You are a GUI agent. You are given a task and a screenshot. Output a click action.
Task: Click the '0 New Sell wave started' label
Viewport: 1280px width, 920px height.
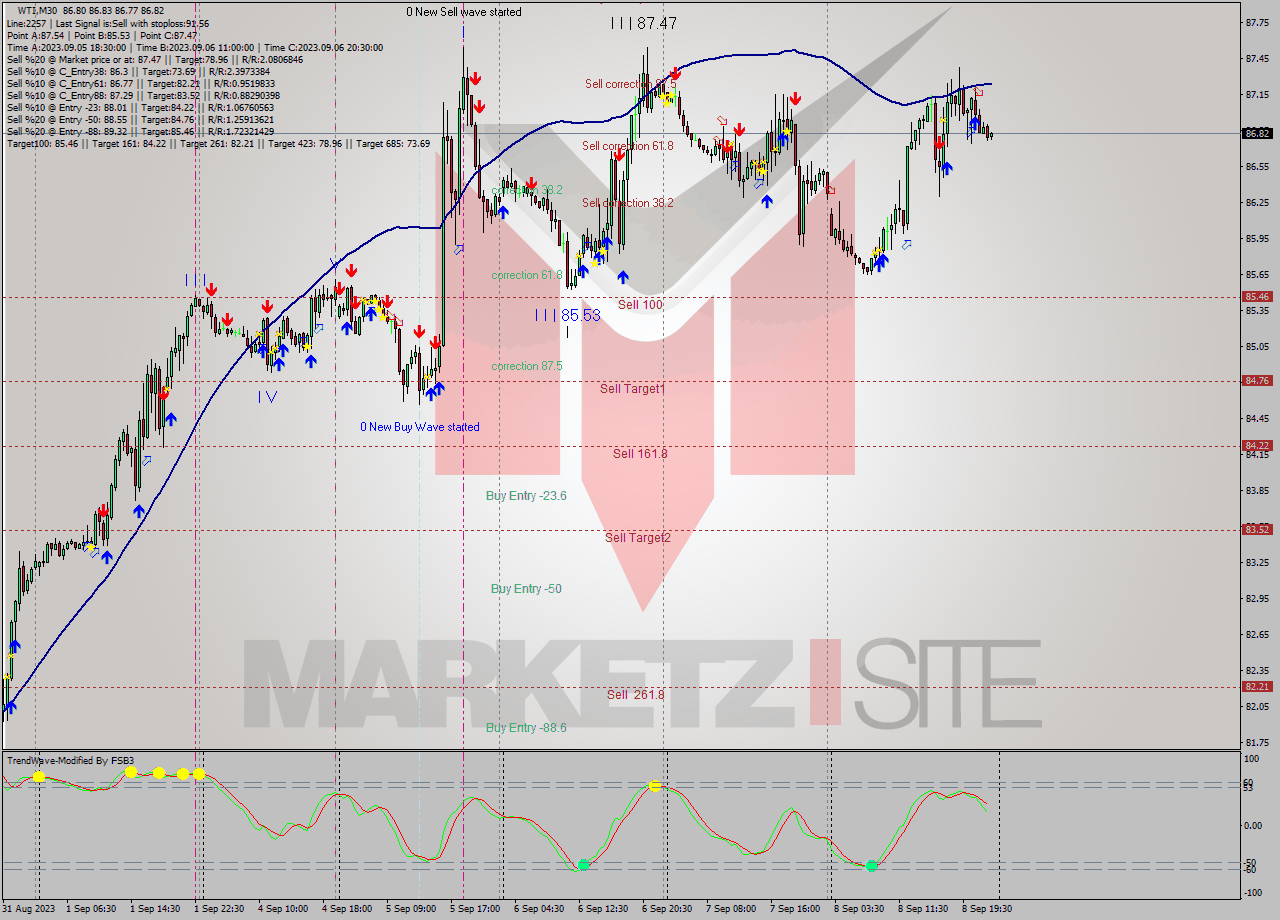point(463,12)
